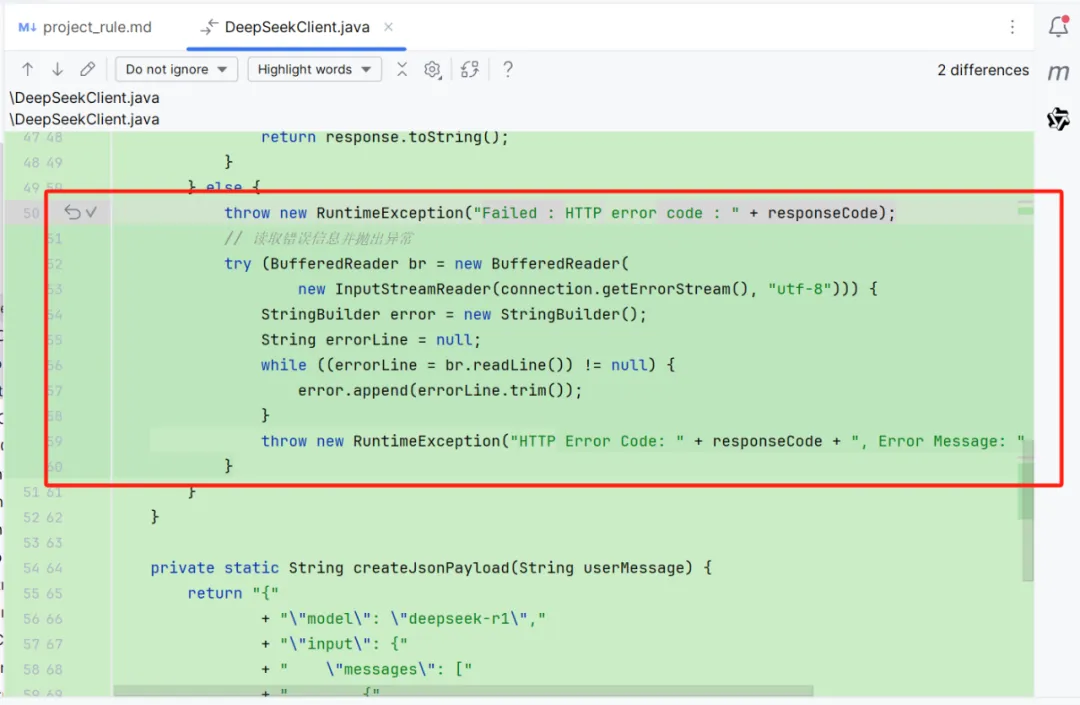Click the pencil edit source icon

[87, 69]
